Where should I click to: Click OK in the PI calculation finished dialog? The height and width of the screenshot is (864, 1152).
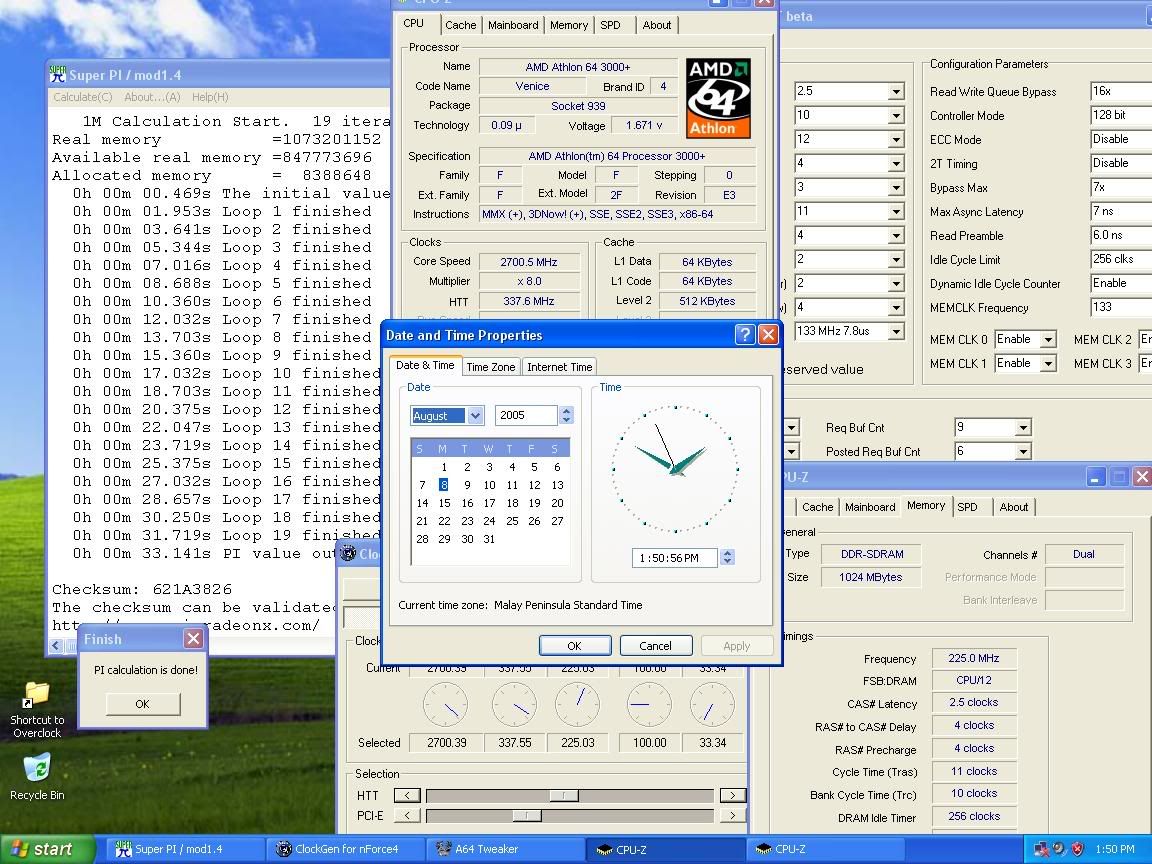(x=142, y=704)
